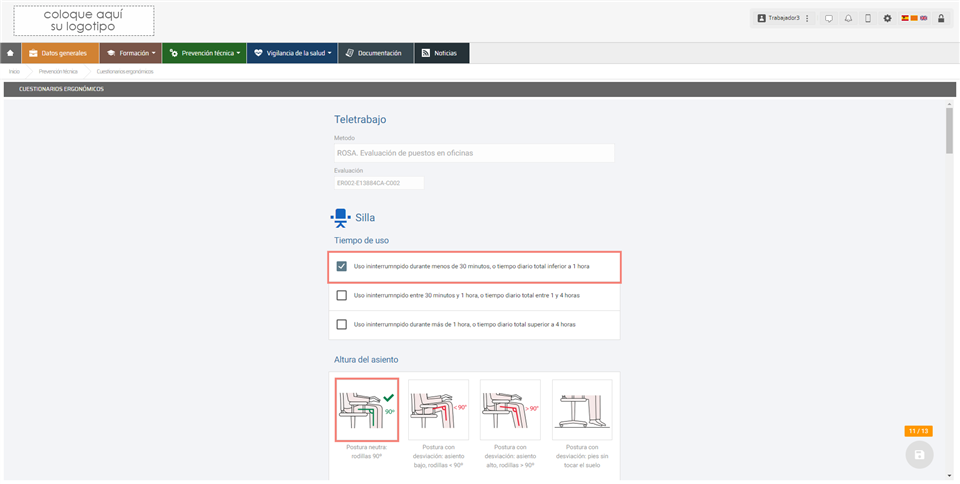Go to the Noticias section
960x484 pixels.
coord(441,53)
